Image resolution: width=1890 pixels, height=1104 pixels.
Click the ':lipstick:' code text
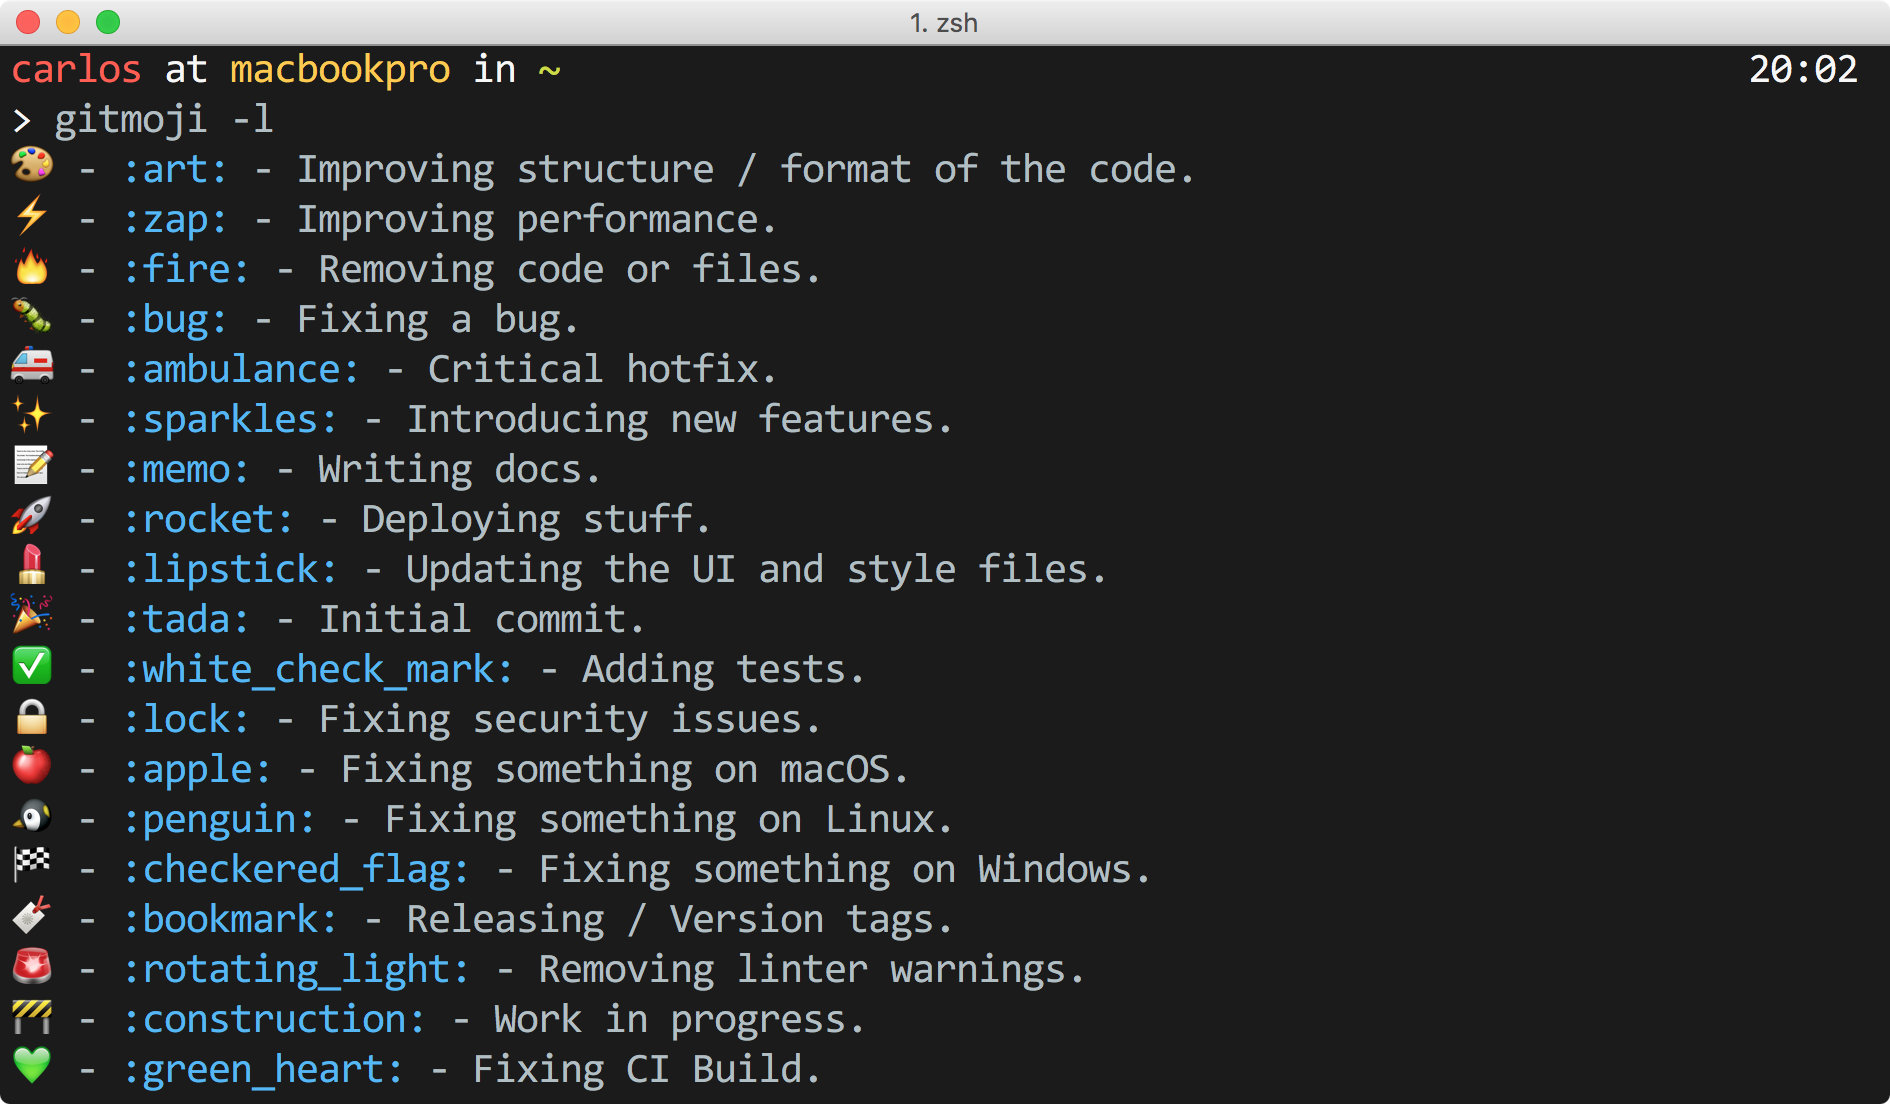pyautogui.click(x=230, y=569)
